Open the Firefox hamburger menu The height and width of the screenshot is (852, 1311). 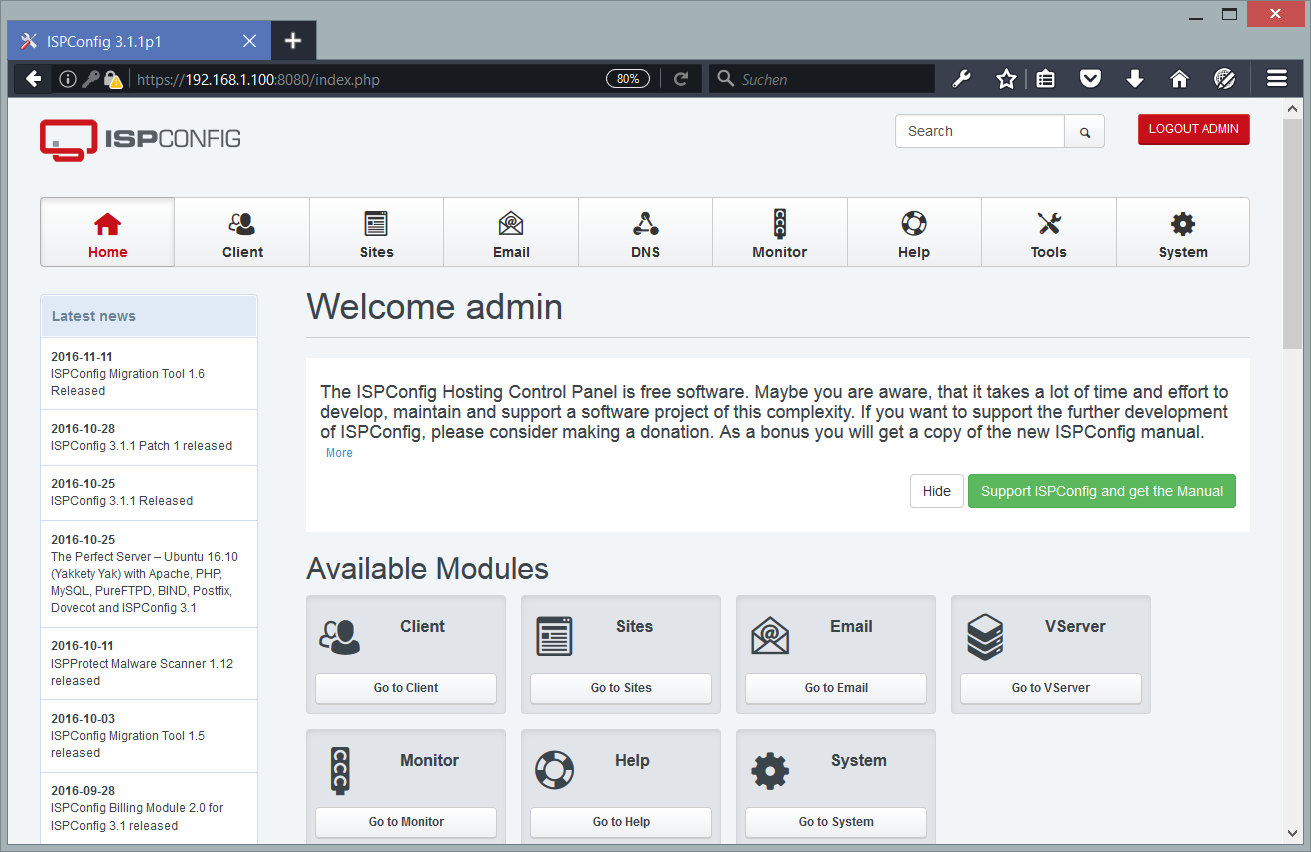[x=1277, y=79]
